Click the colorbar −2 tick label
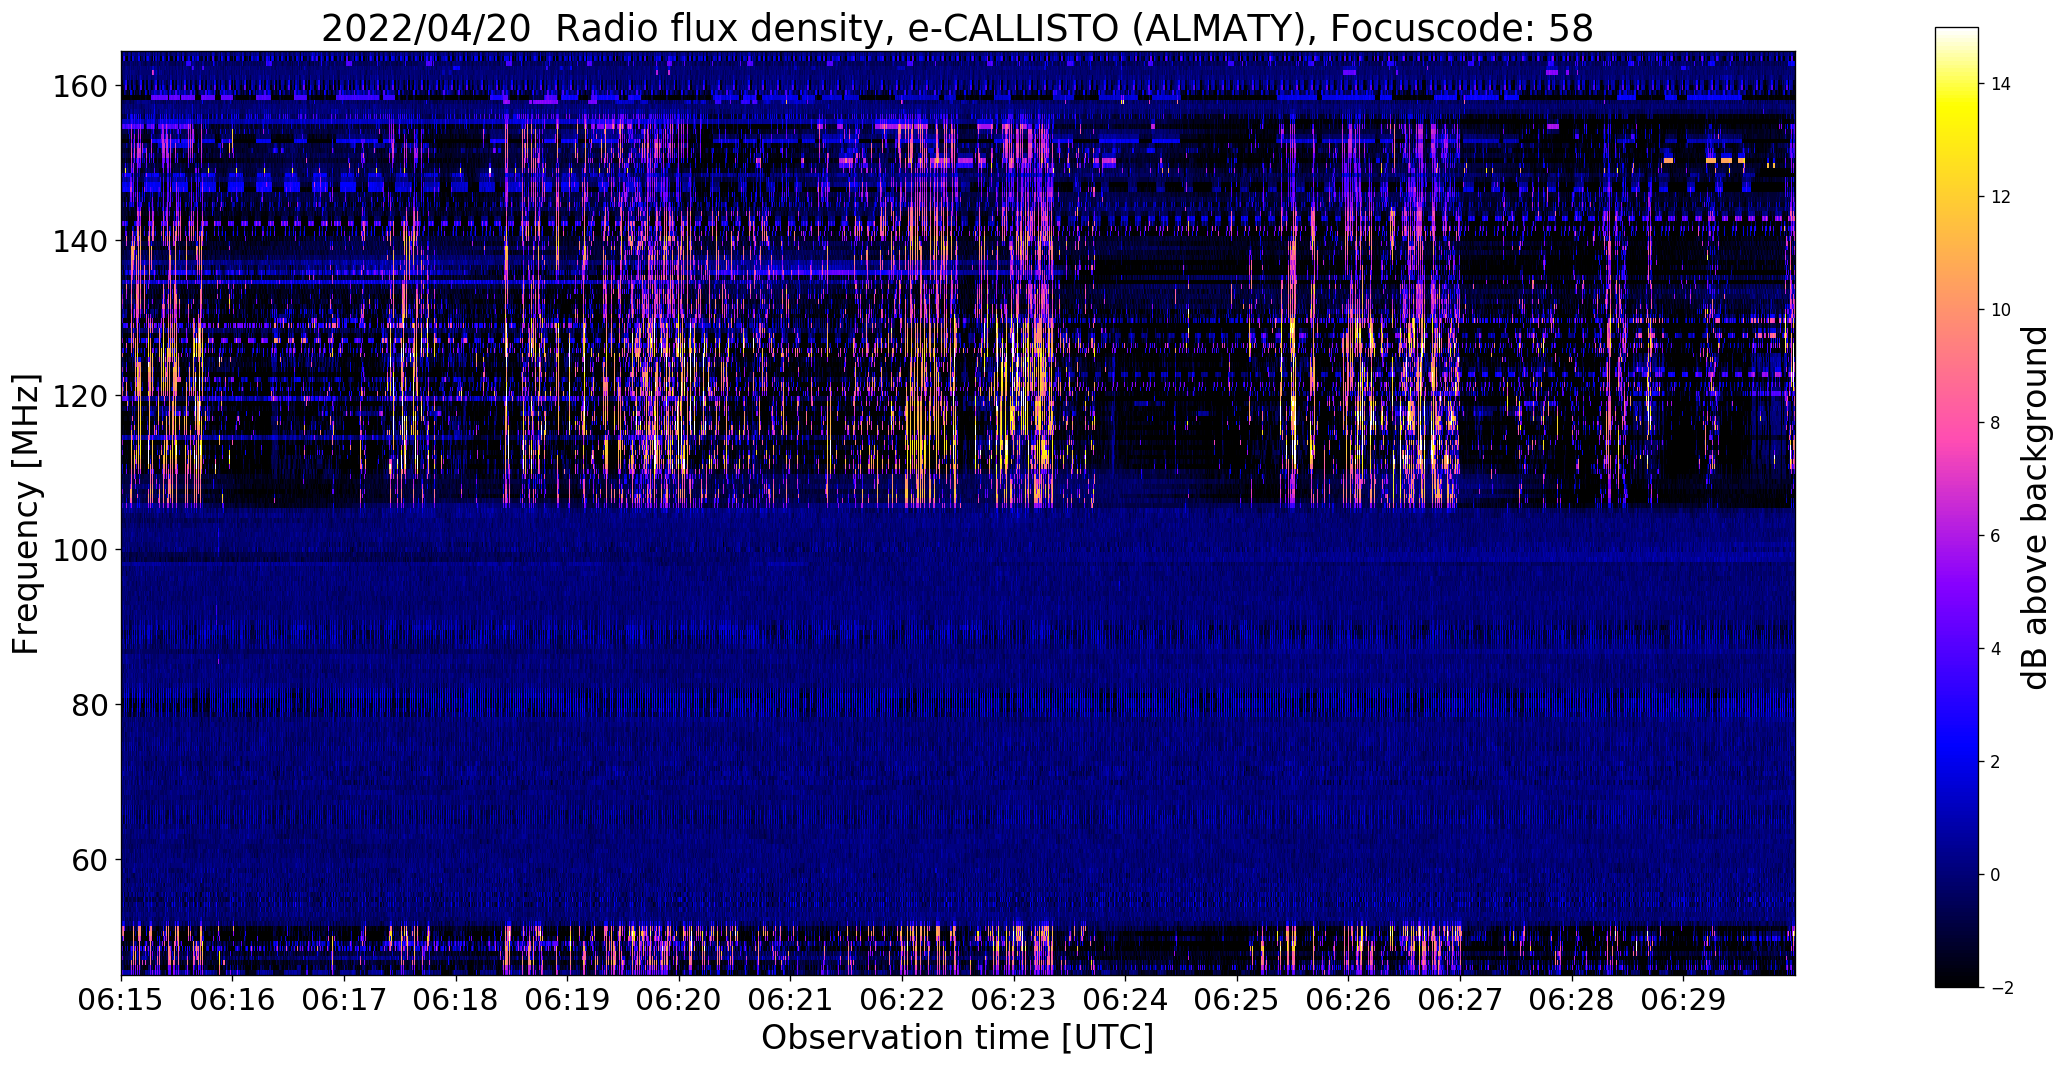Image resolution: width=2066 pixels, height=1067 pixels. coord(2001,988)
